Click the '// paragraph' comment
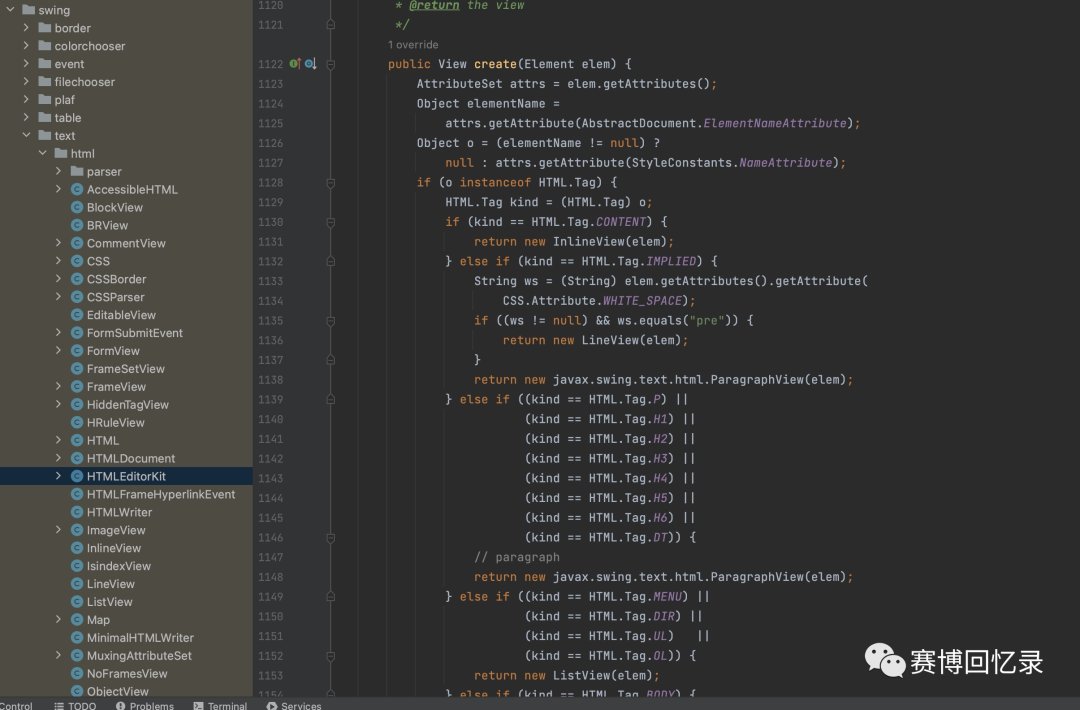1080x710 pixels. (517, 557)
